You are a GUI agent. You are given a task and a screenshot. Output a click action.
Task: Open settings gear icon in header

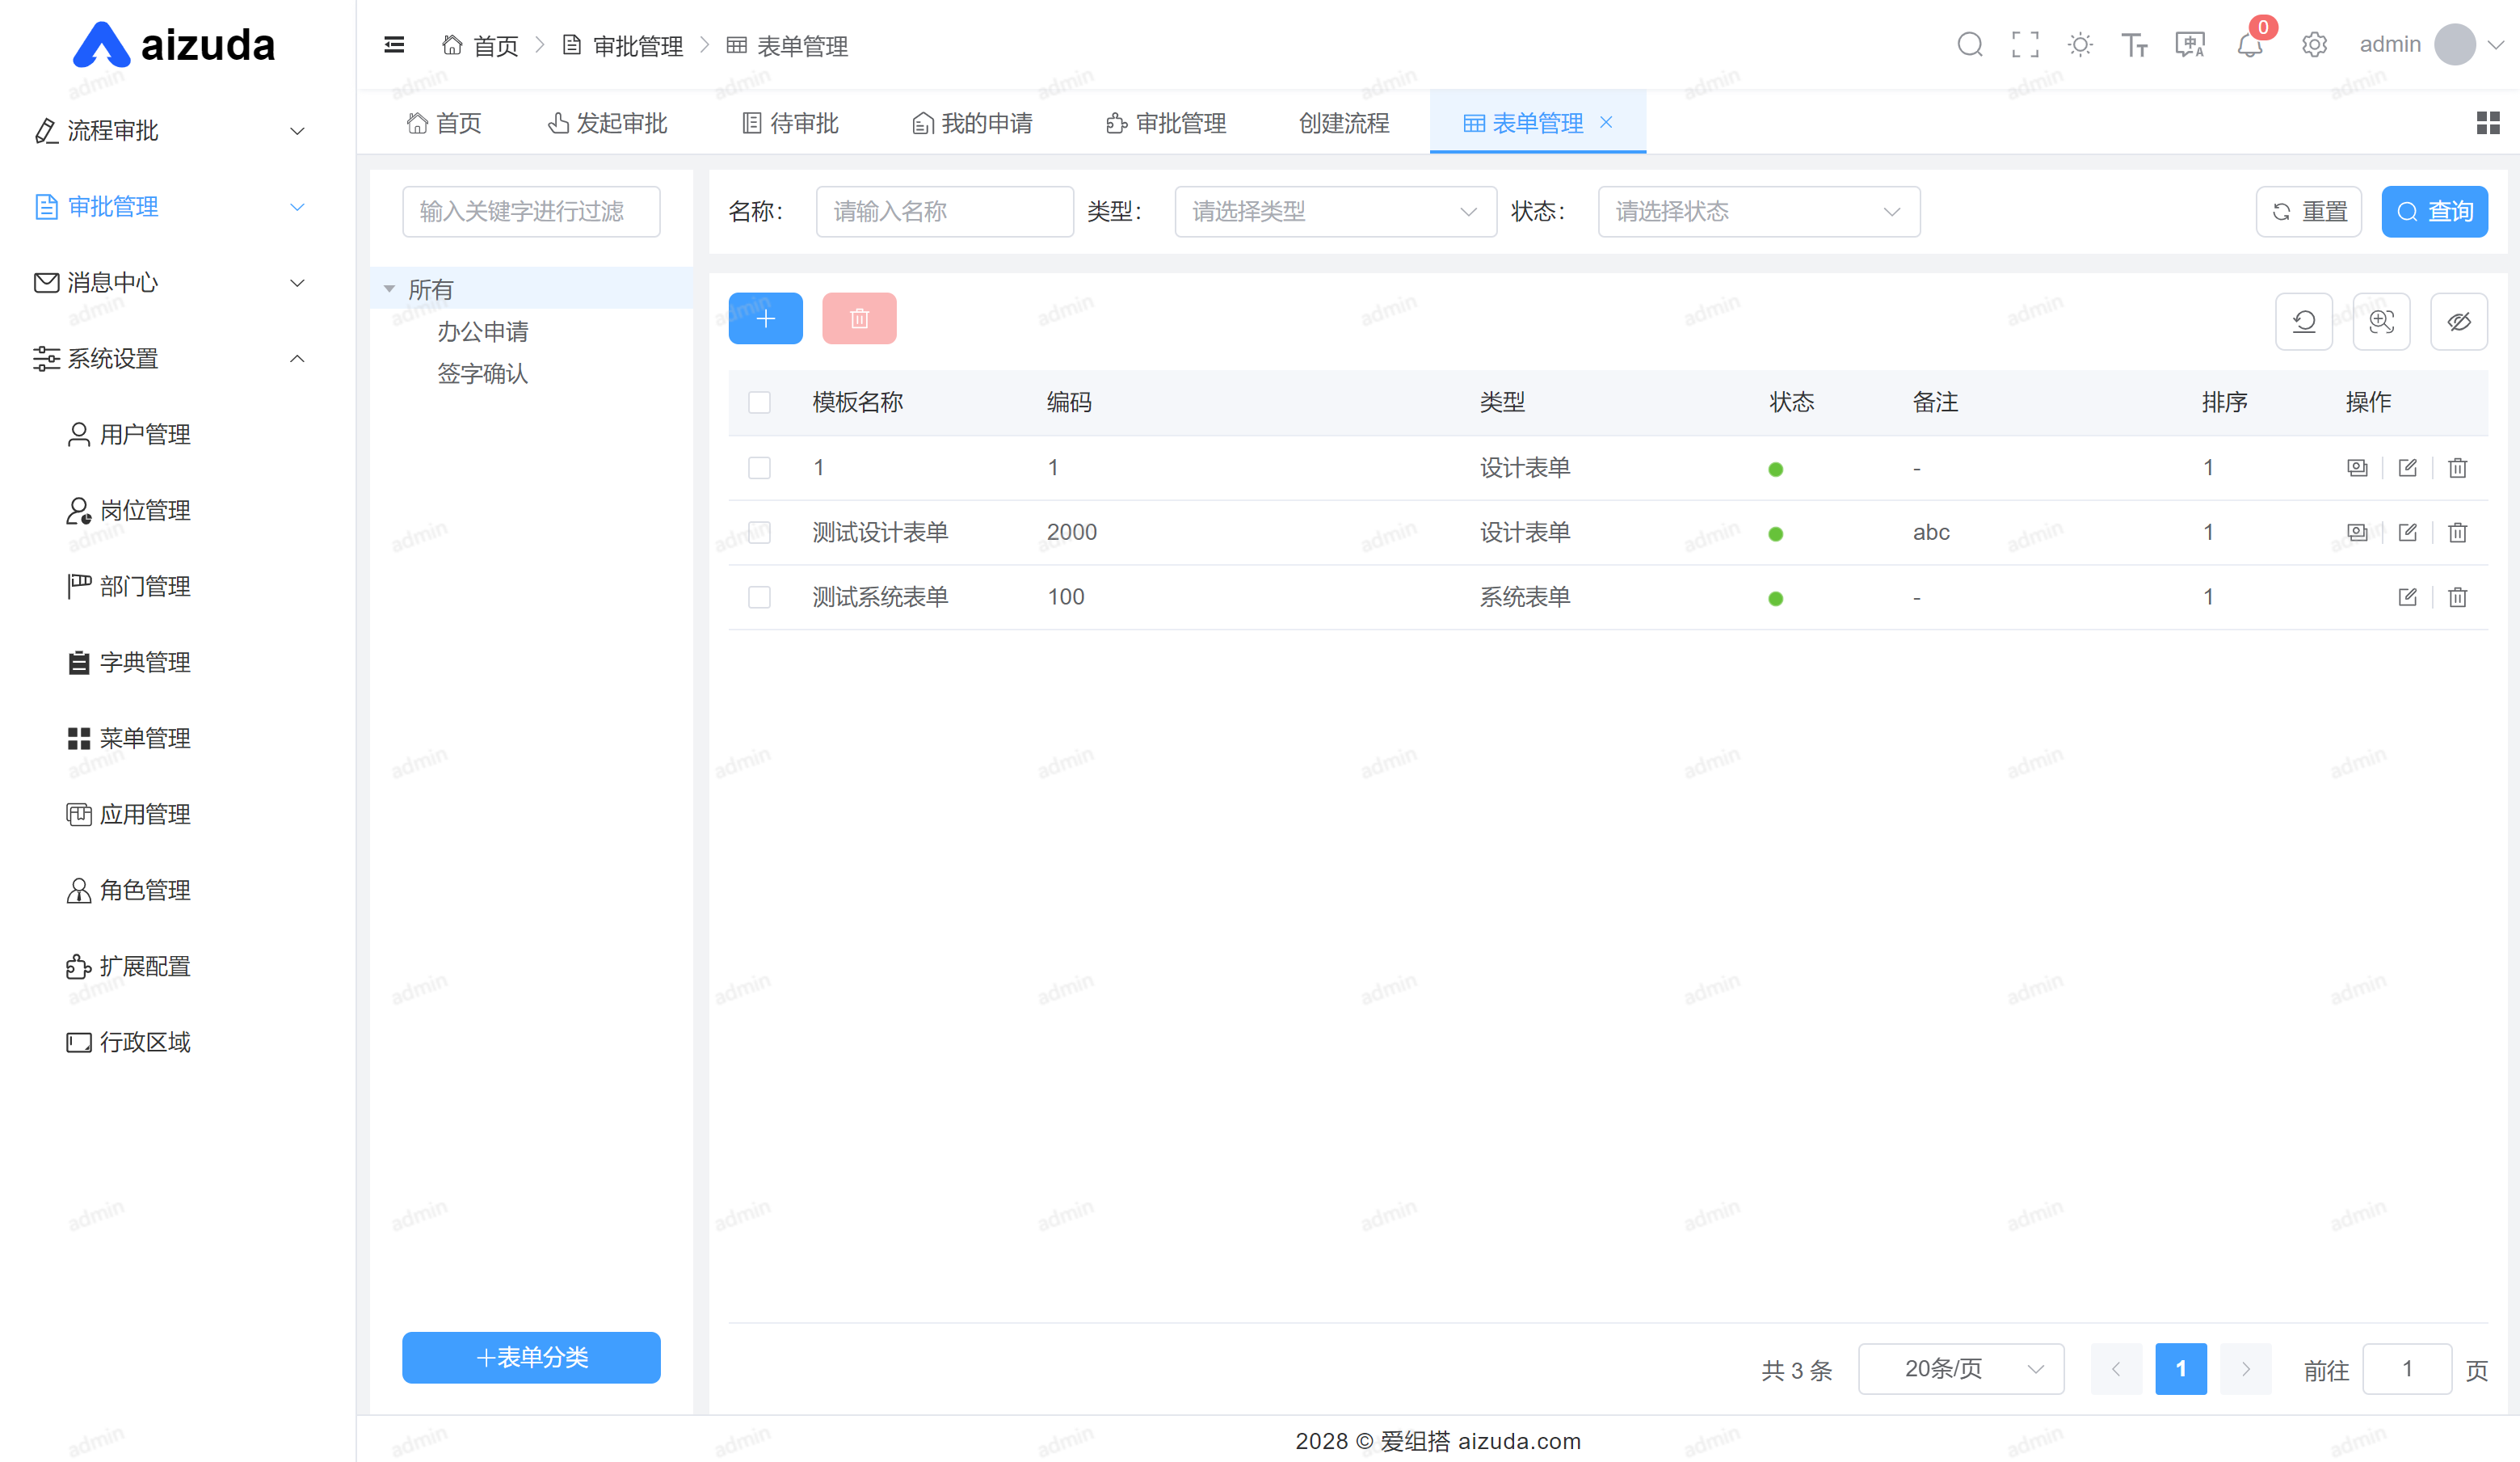coord(2314,44)
